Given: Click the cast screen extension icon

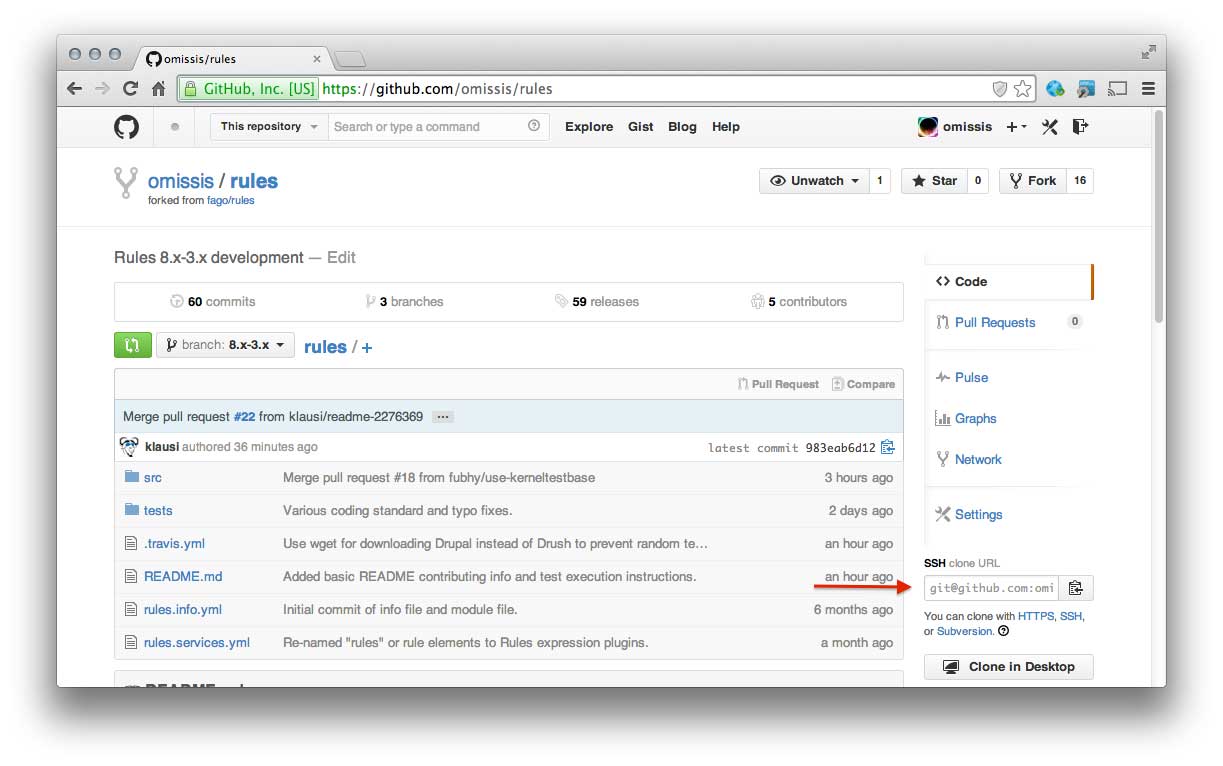Looking at the screenshot, I should click(x=1118, y=89).
